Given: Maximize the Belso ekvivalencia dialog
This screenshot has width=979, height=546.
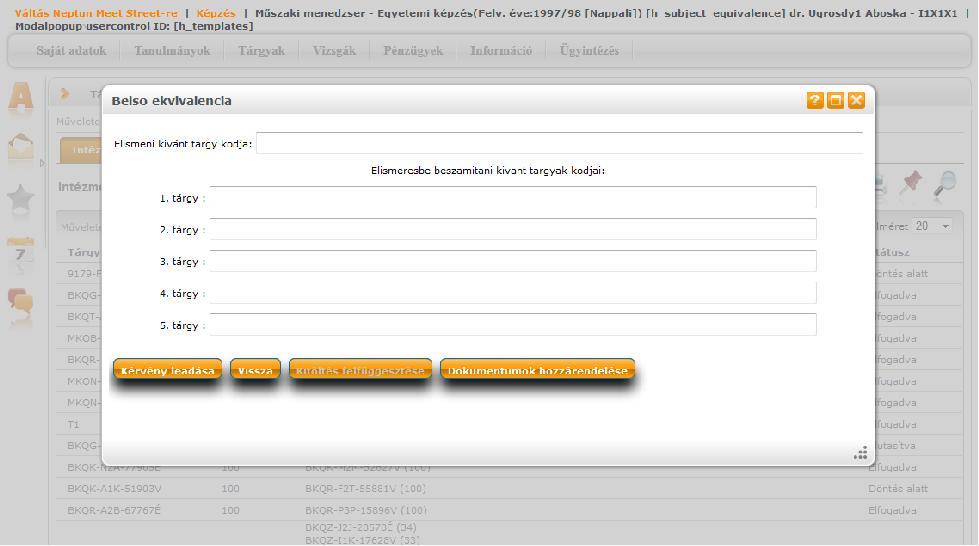Looking at the screenshot, I should click(835, 101).
